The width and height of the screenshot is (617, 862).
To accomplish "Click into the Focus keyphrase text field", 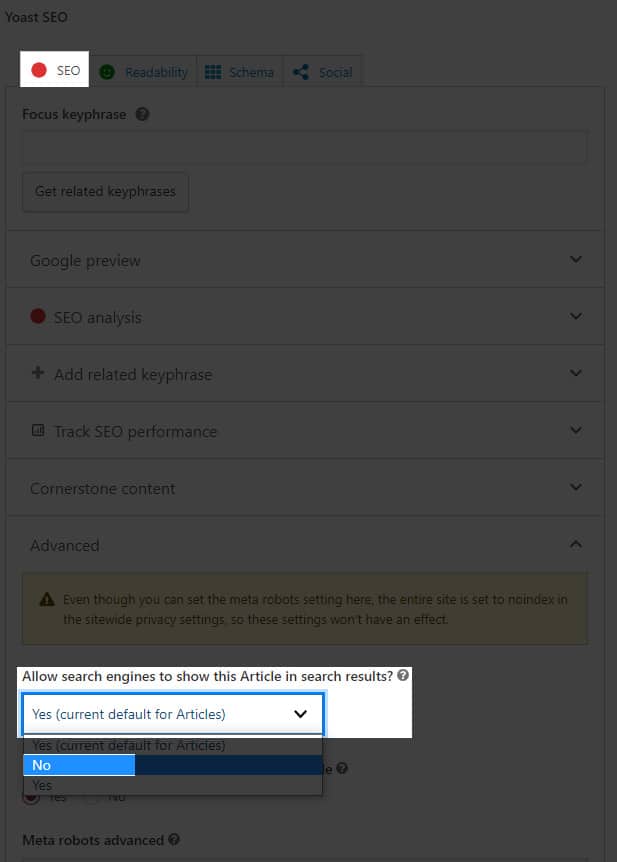I will 304,148.
